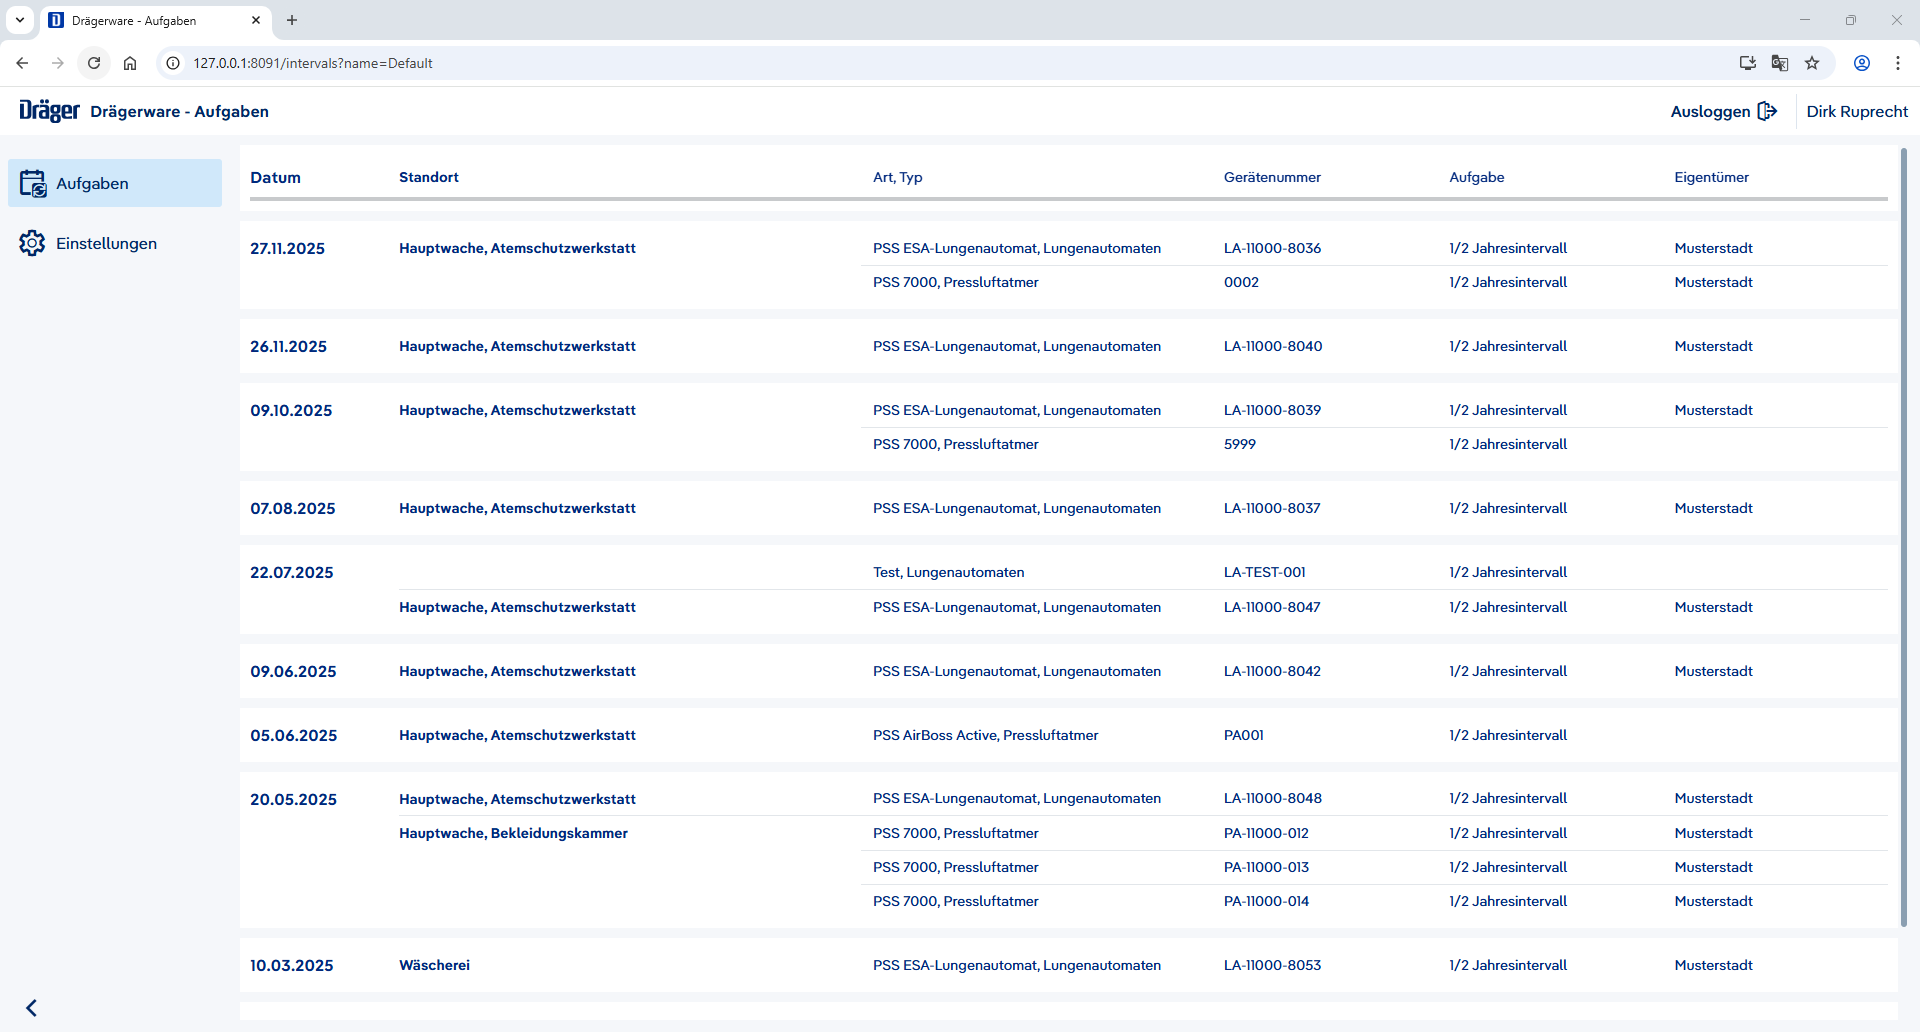Reload the page
1920x1032 pixels.
tap(94, 63)
